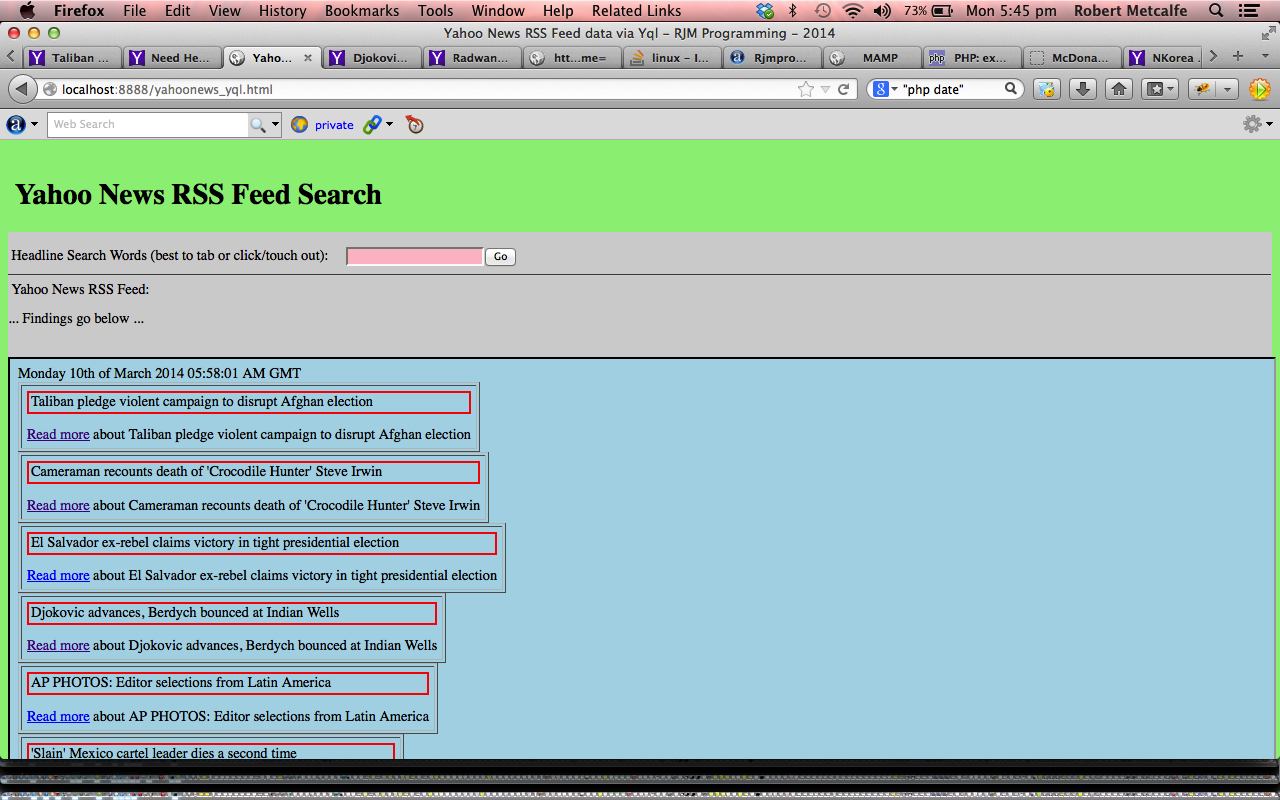
Task: Expand the chain link icon dropdown arrow
Action: click(x=389, y=124)
